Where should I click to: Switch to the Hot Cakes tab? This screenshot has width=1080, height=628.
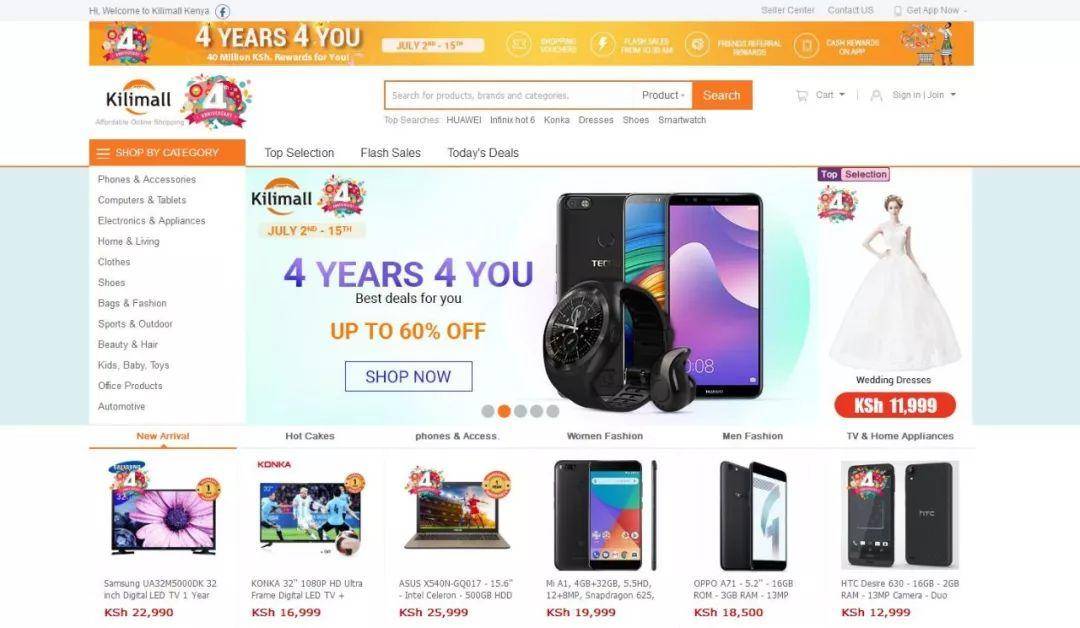(x=310, y=436)
